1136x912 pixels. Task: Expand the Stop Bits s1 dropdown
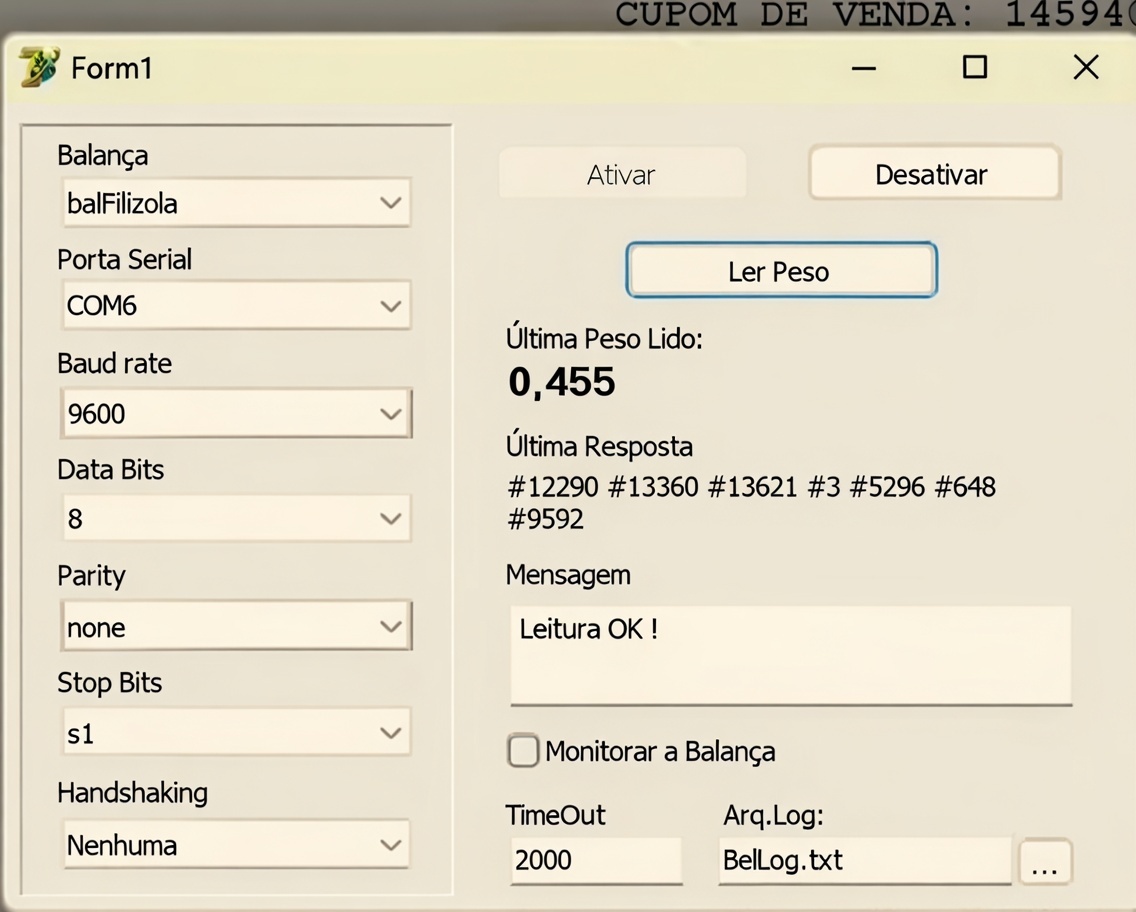pos(236,733)
